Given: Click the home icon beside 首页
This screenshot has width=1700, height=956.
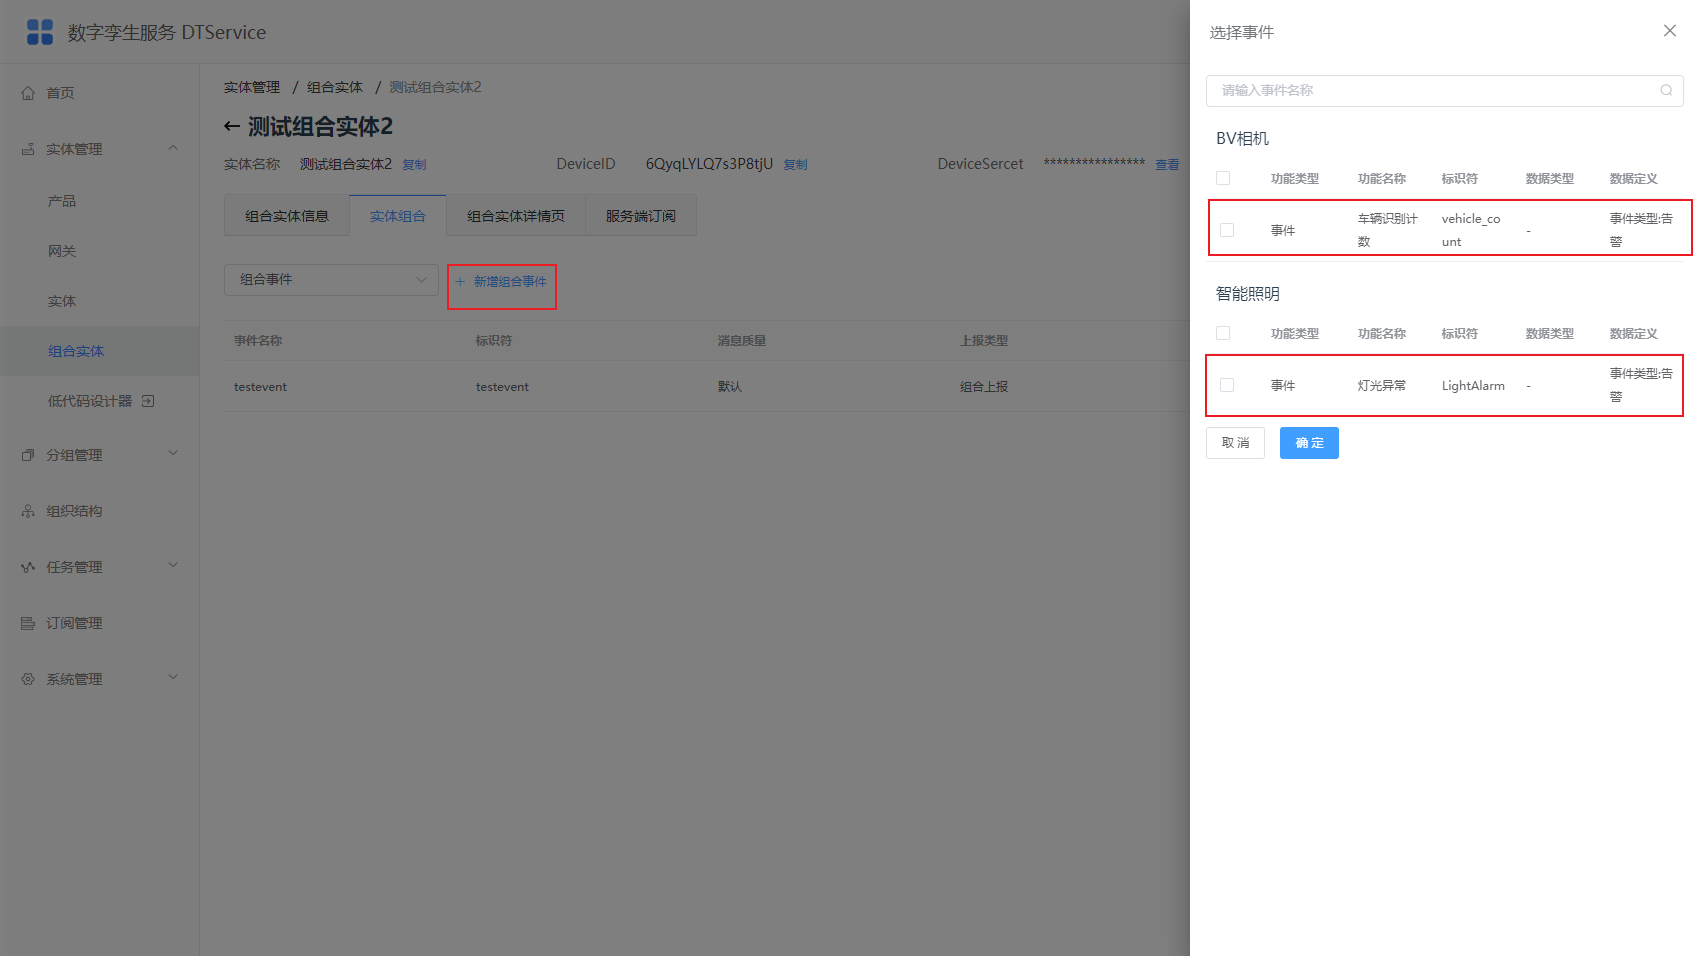Looking at the screenshot, I should coord(28,93).
